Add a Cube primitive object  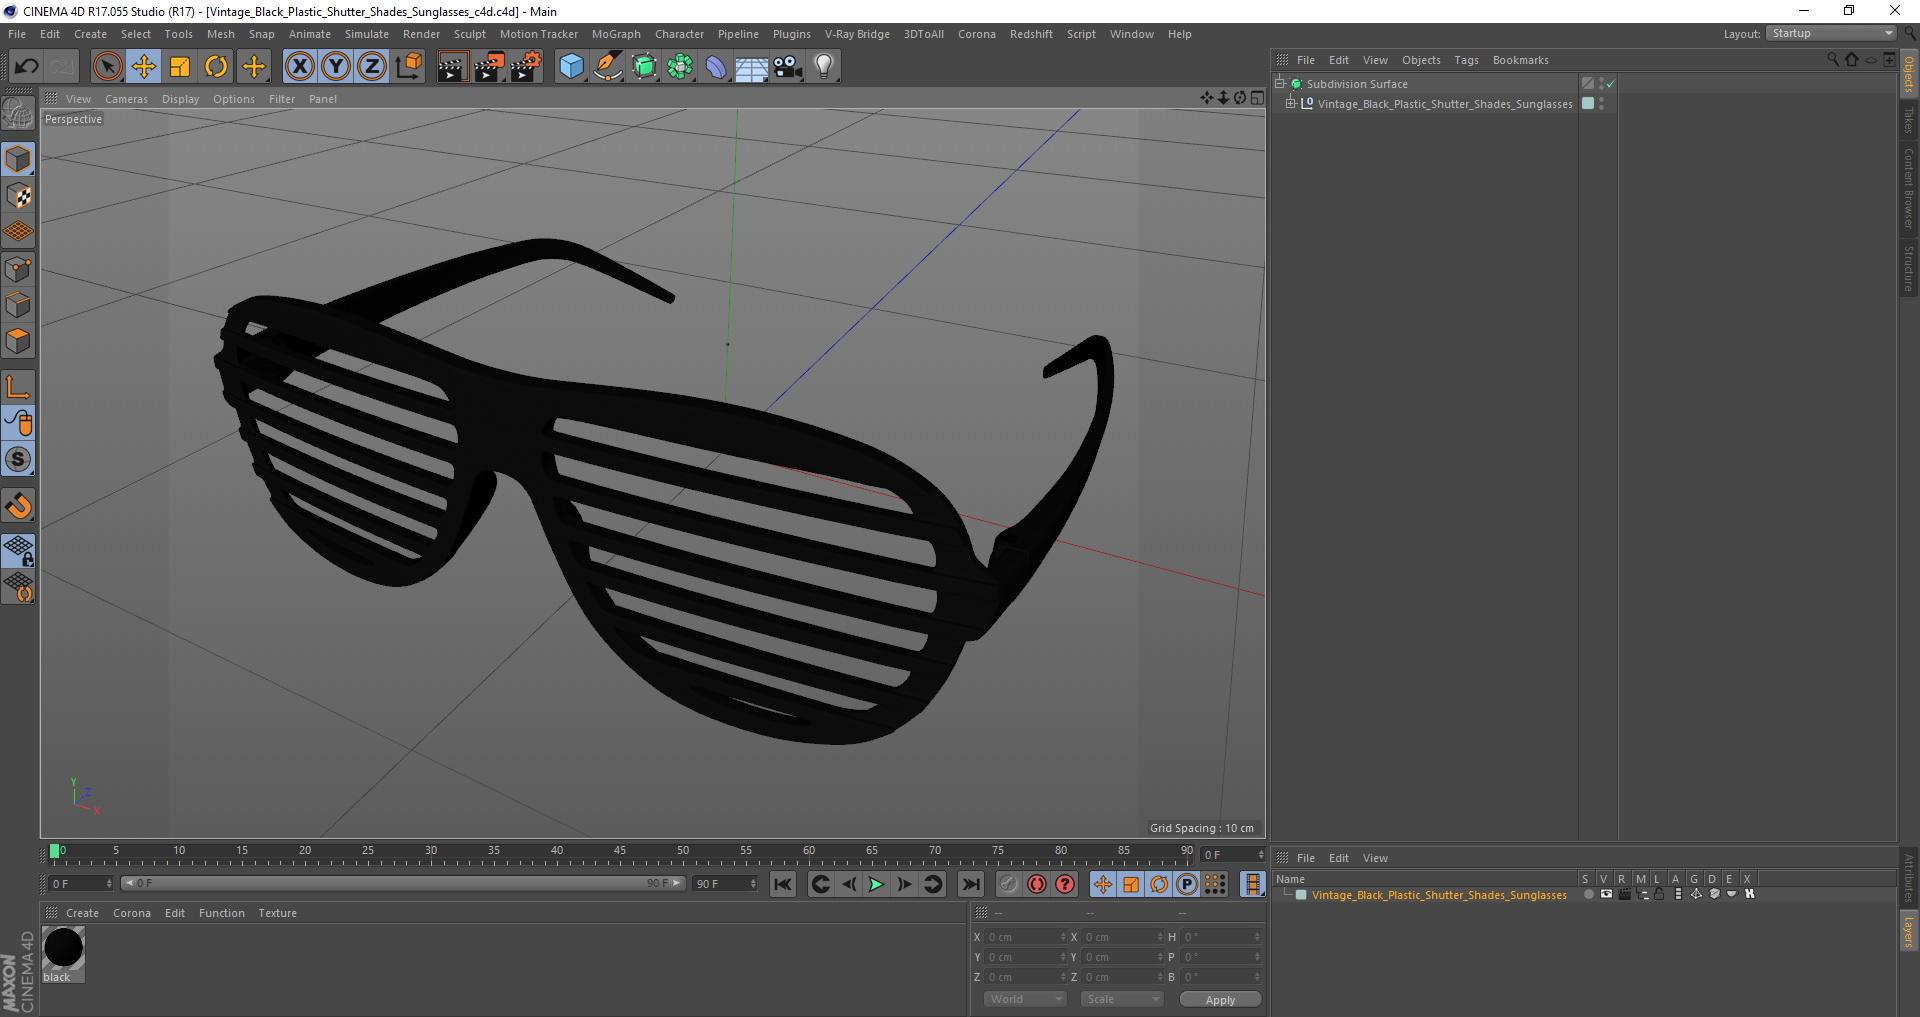[x=571, y=66]
